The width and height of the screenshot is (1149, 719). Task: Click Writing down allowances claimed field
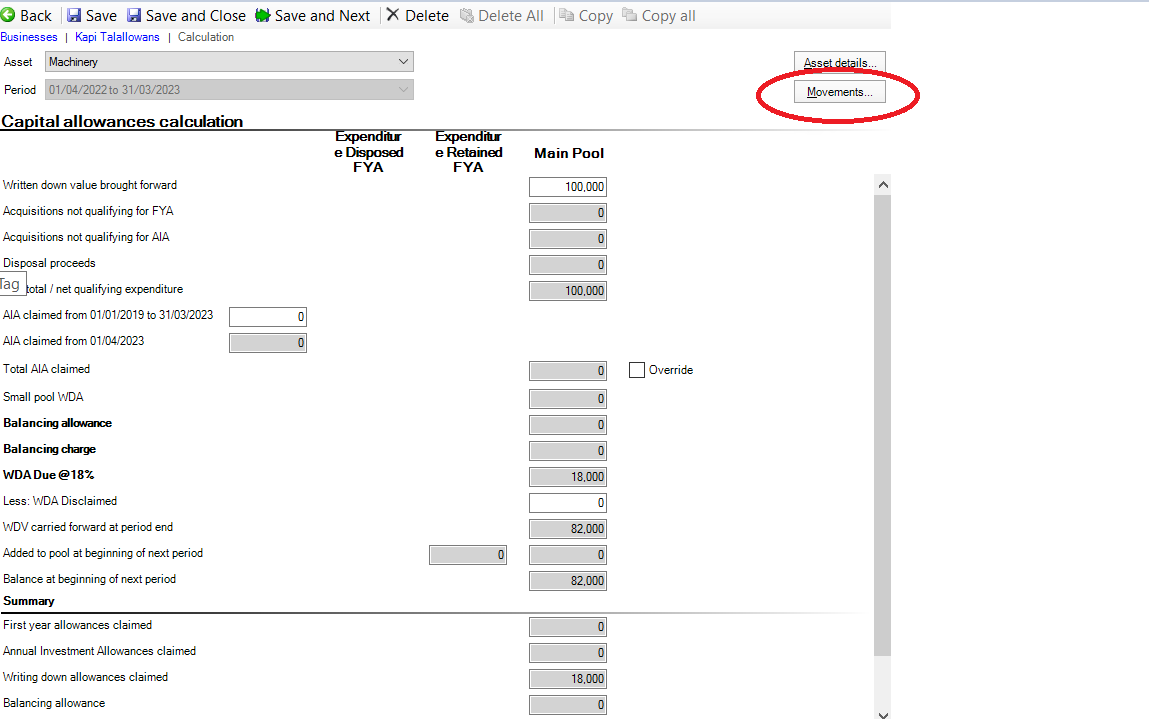click(x=568, y=679)
